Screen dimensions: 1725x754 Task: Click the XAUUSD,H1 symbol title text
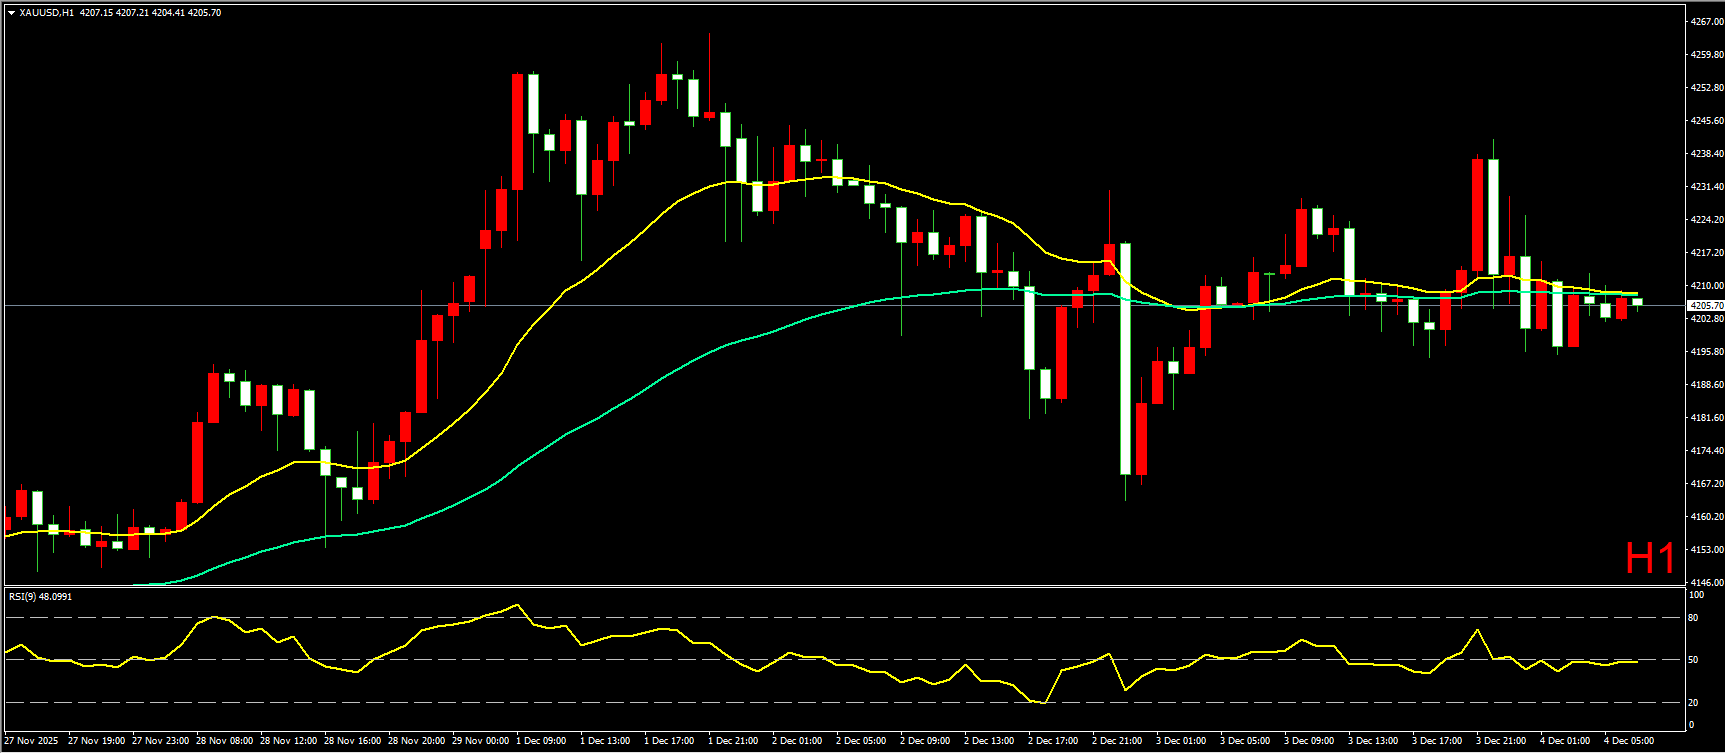pyautogui.click(x=46, y=13)
